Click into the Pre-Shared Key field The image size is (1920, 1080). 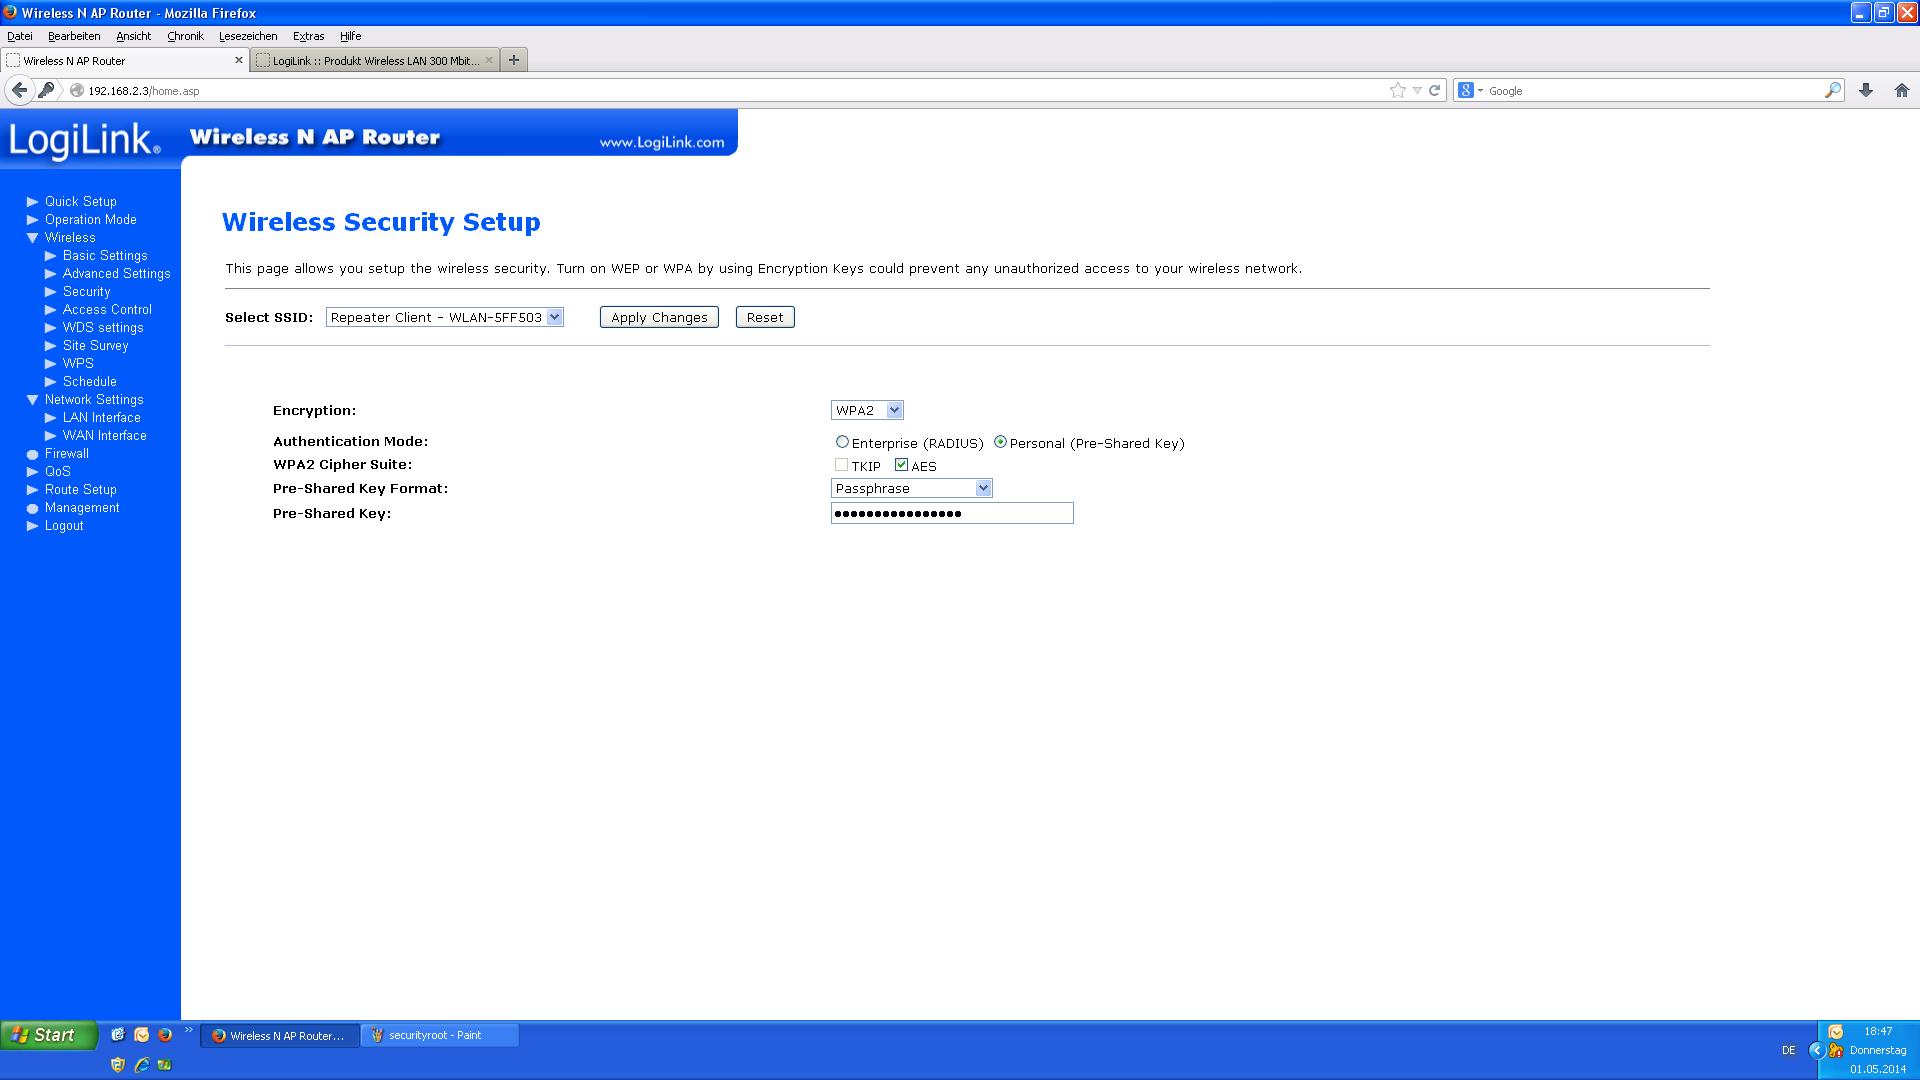tap(951, 513)
